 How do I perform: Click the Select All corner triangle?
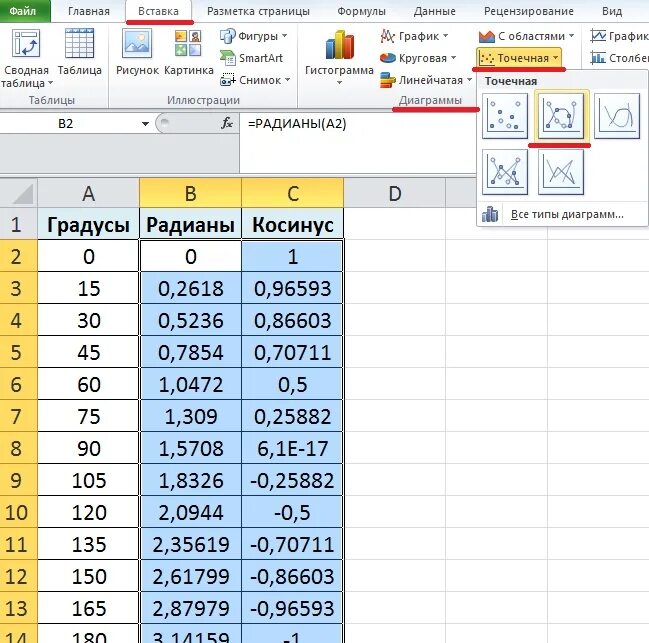pyautogui.click(x=19, y=193)
